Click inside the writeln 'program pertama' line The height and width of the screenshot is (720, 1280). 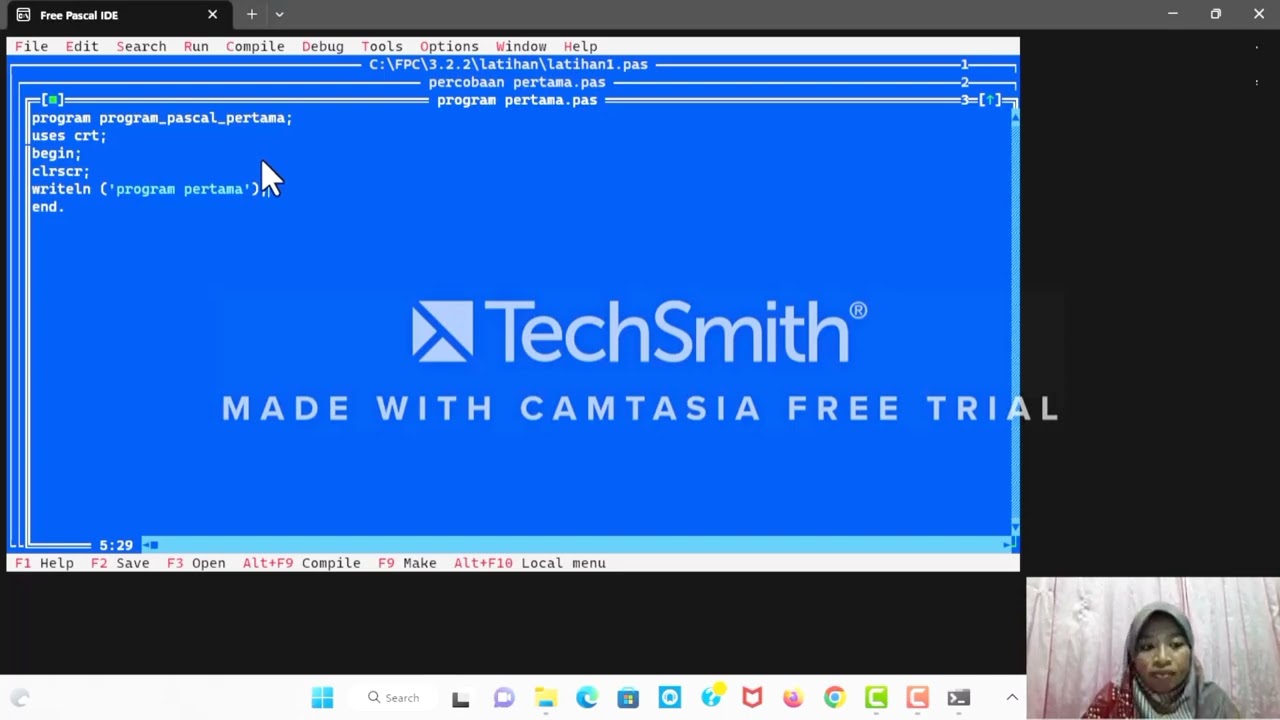click(x=149, y=189)
